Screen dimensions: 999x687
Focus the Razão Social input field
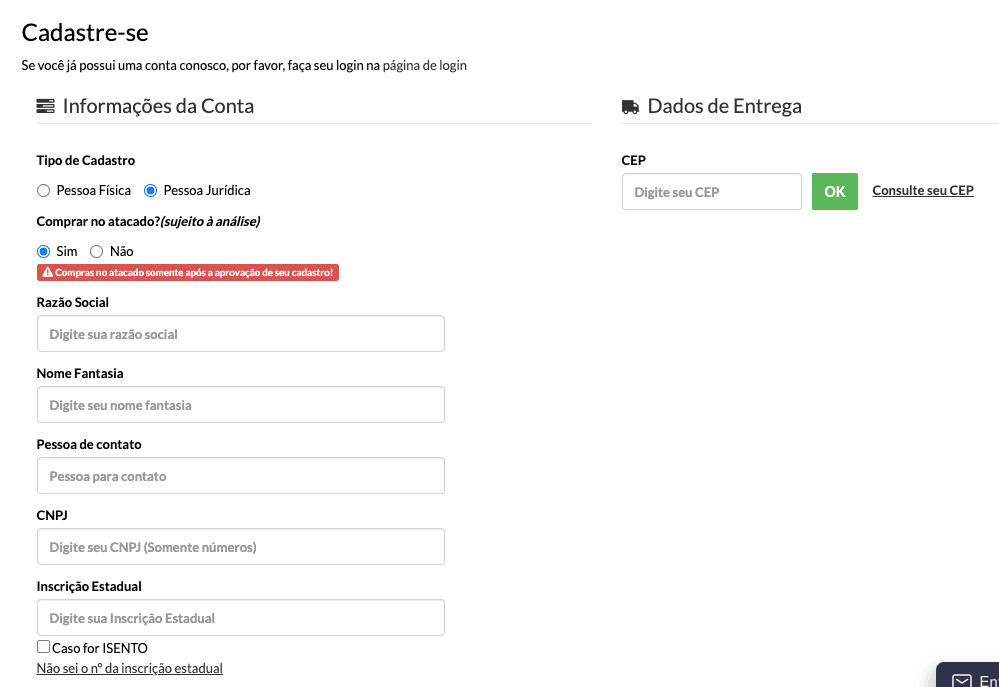(241, 333)
